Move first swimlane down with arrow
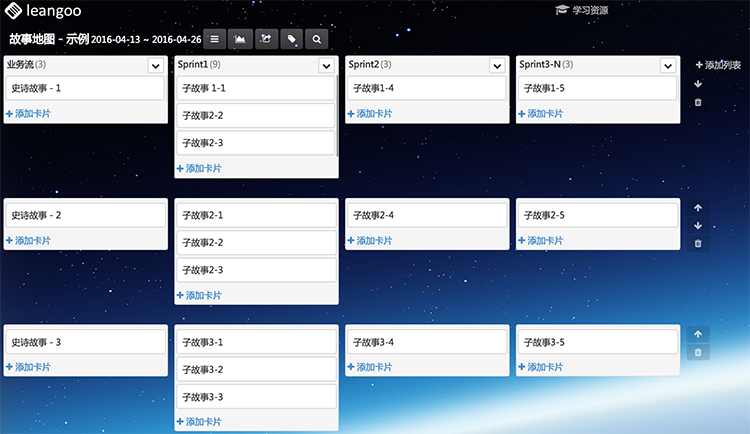This screenshot has width=750, height=434. point(698,83)
